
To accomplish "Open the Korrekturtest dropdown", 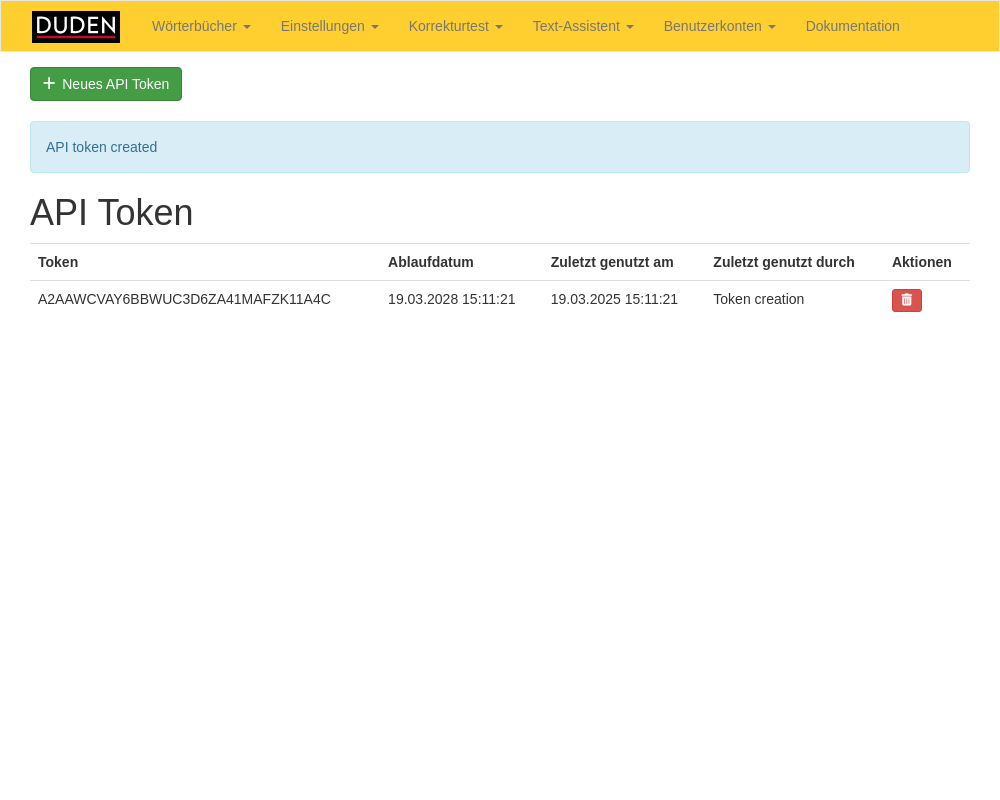I will click(x=455, y=26).
